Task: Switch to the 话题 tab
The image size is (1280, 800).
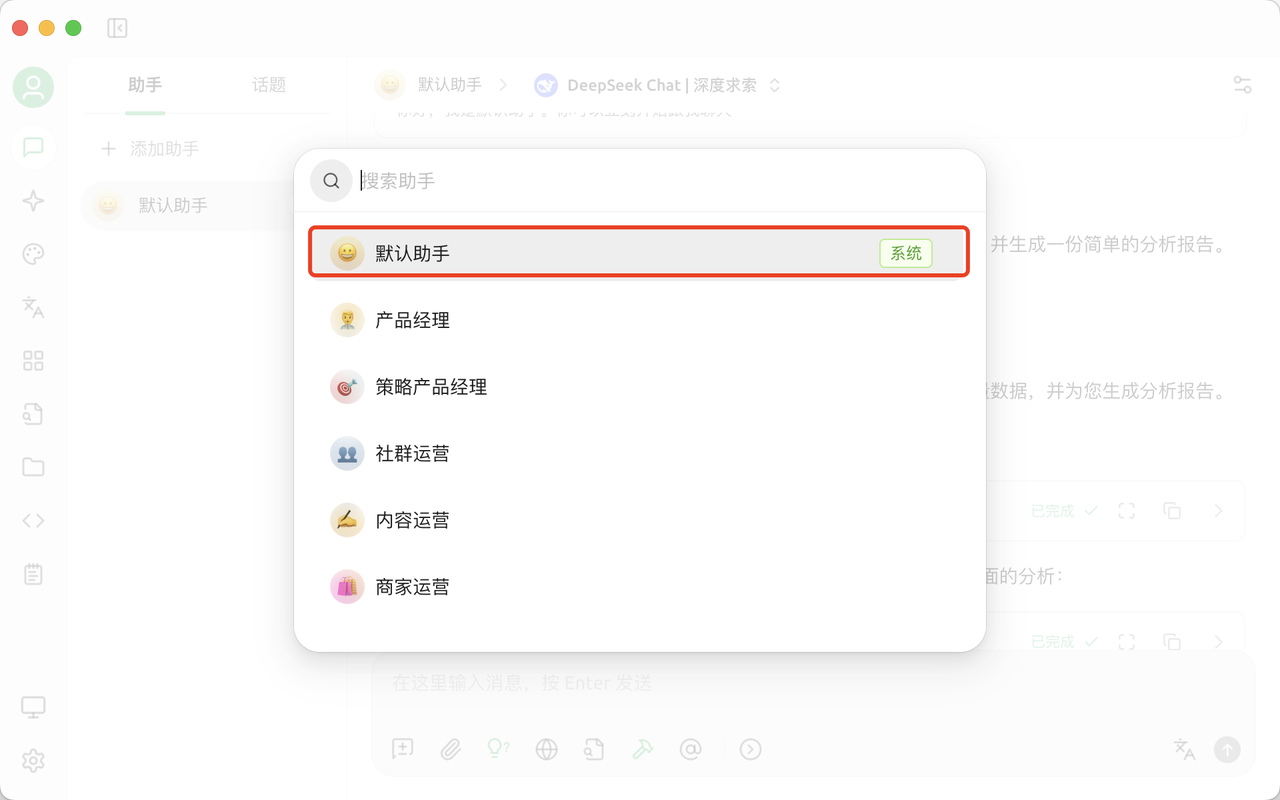Action: [x=269, y=85]
